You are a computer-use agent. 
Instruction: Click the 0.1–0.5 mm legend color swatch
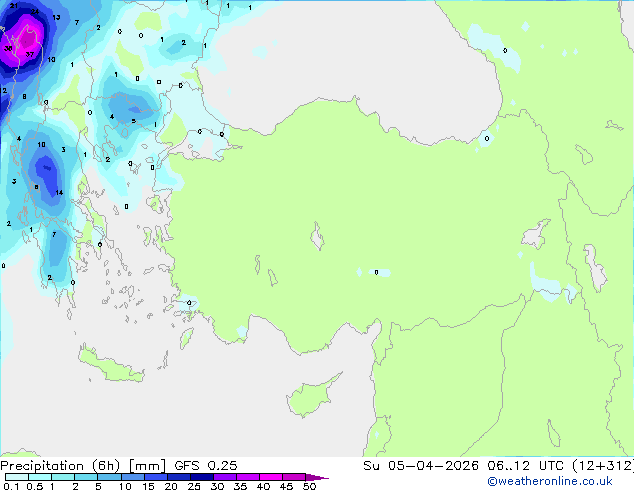click(17, 477)
